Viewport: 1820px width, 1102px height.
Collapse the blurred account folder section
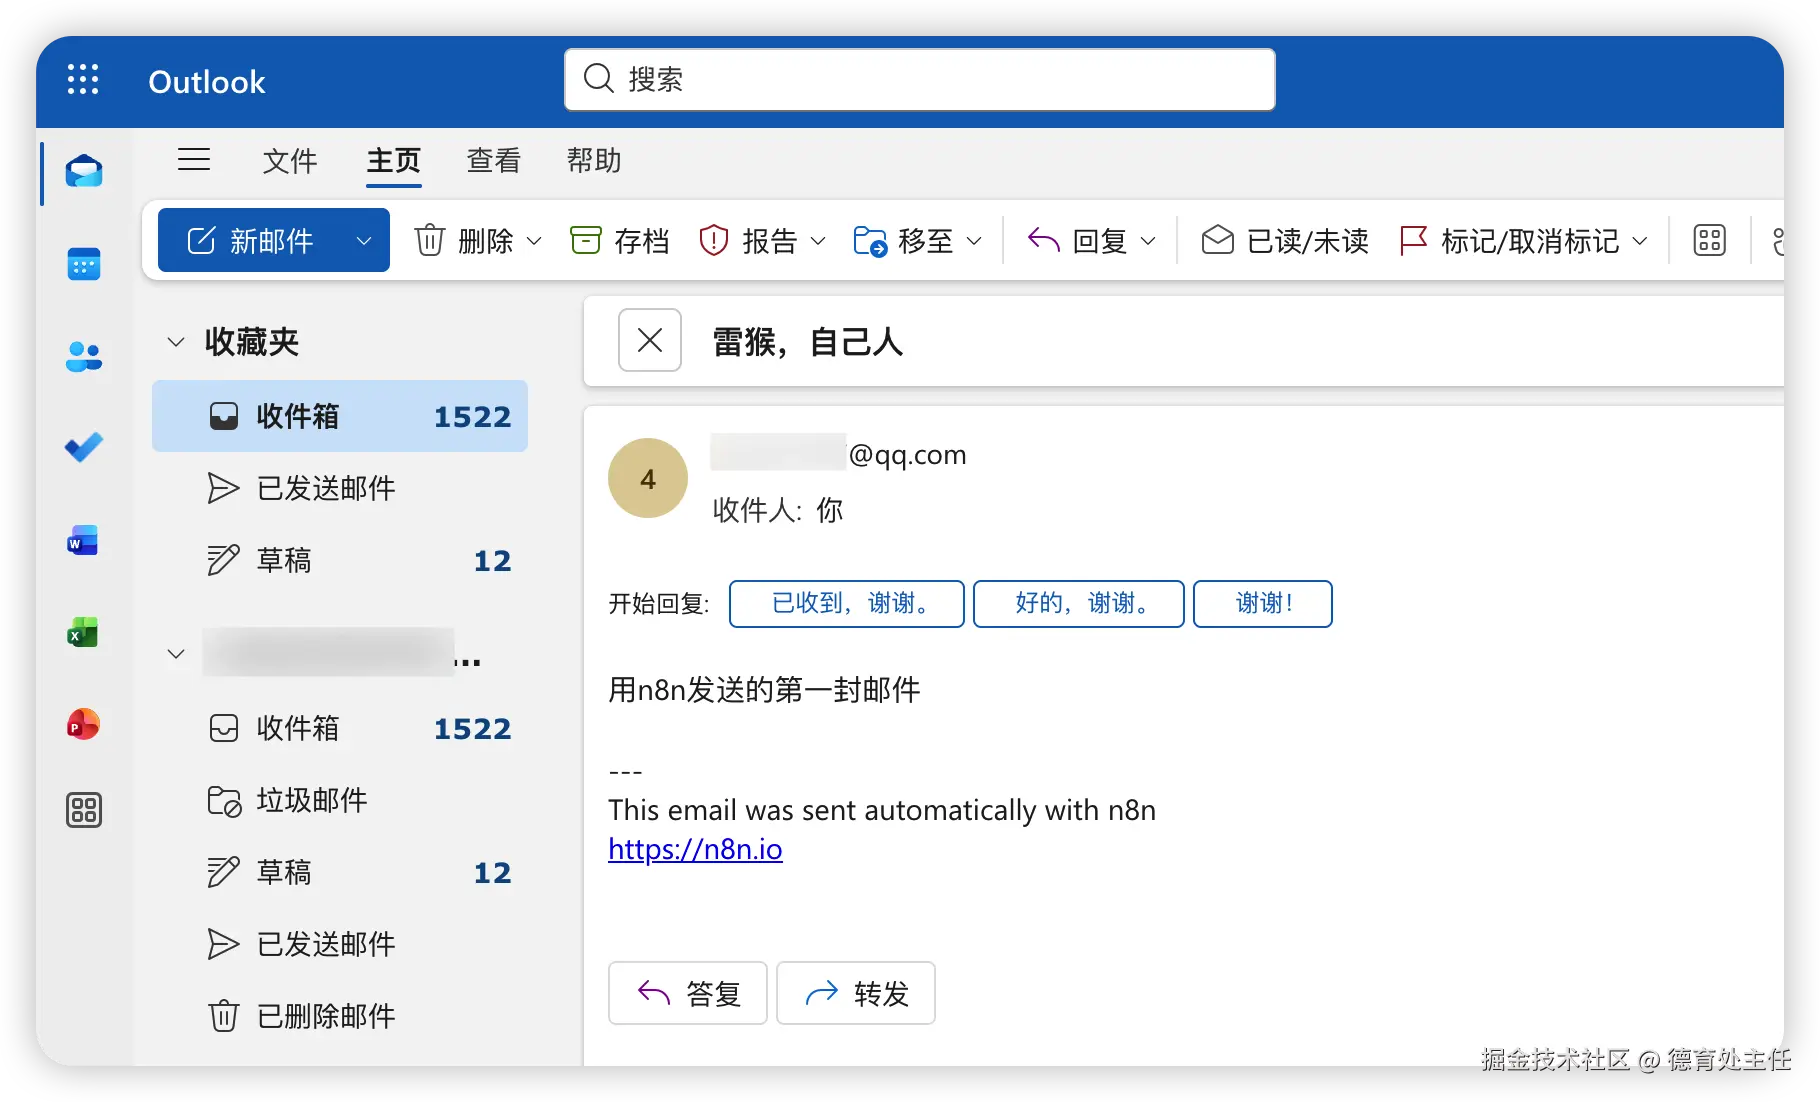click(x=176, y=654)
